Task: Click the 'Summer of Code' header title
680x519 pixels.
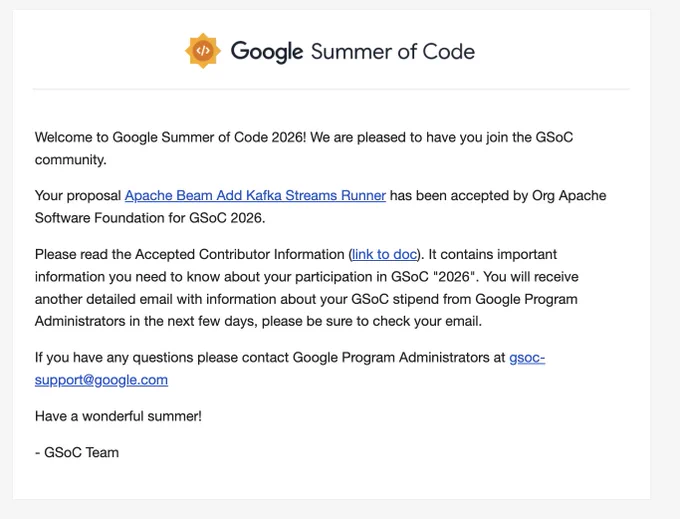Action: point(393,52)
